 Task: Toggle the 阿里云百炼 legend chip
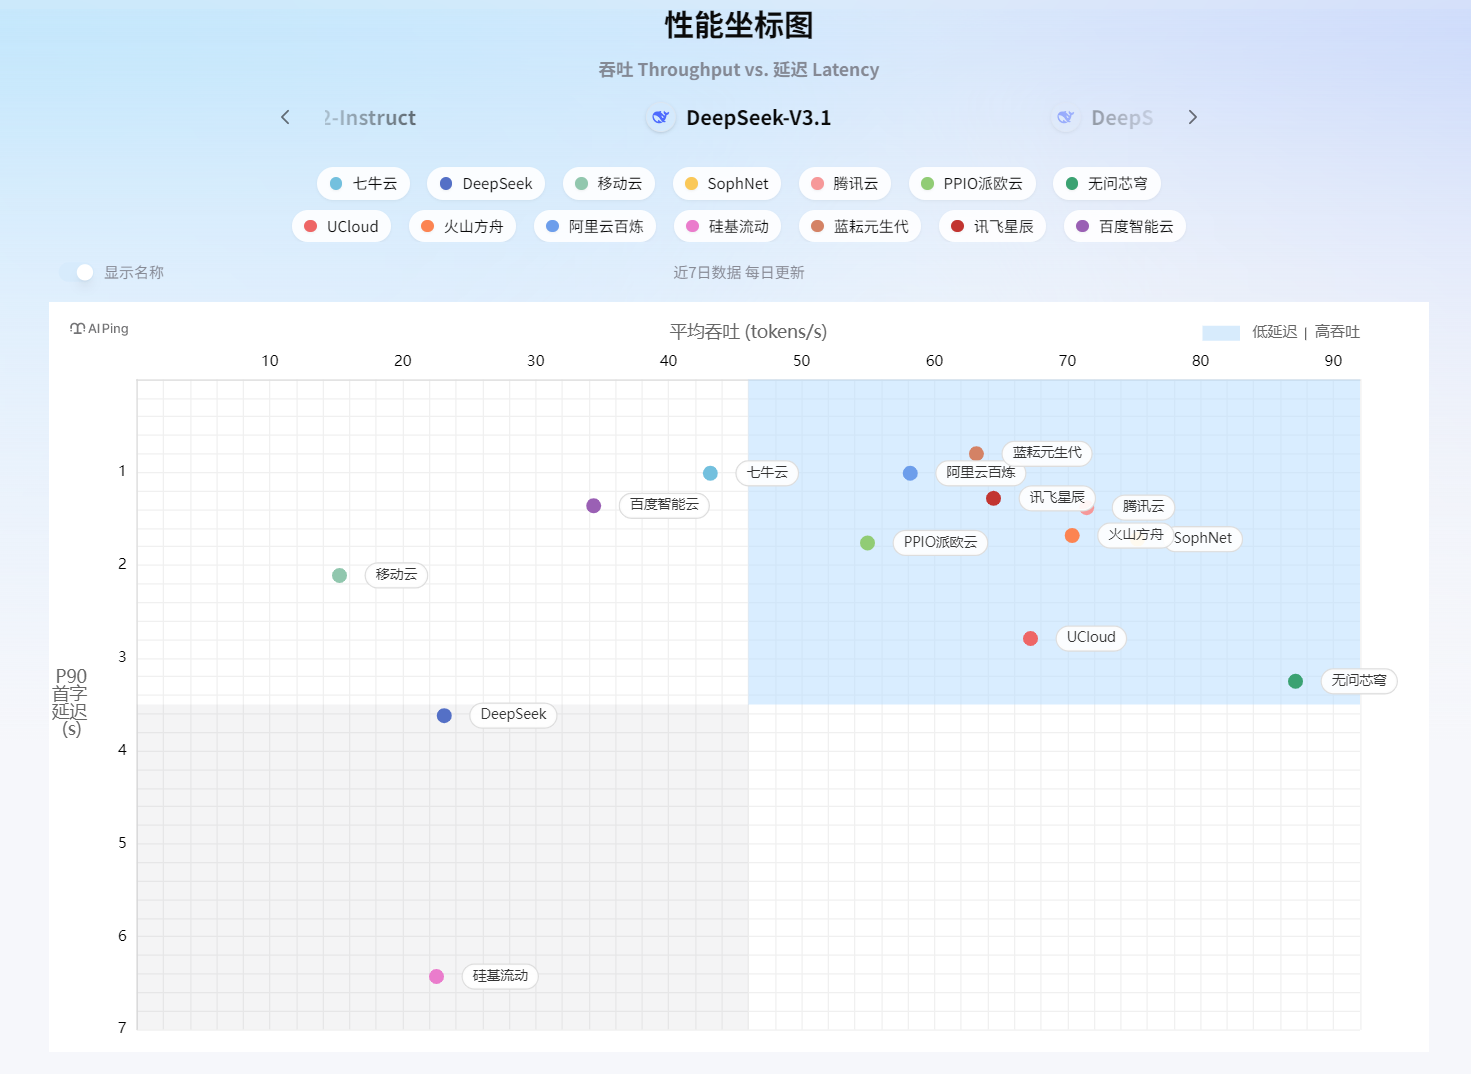click(x=595, y=227)
